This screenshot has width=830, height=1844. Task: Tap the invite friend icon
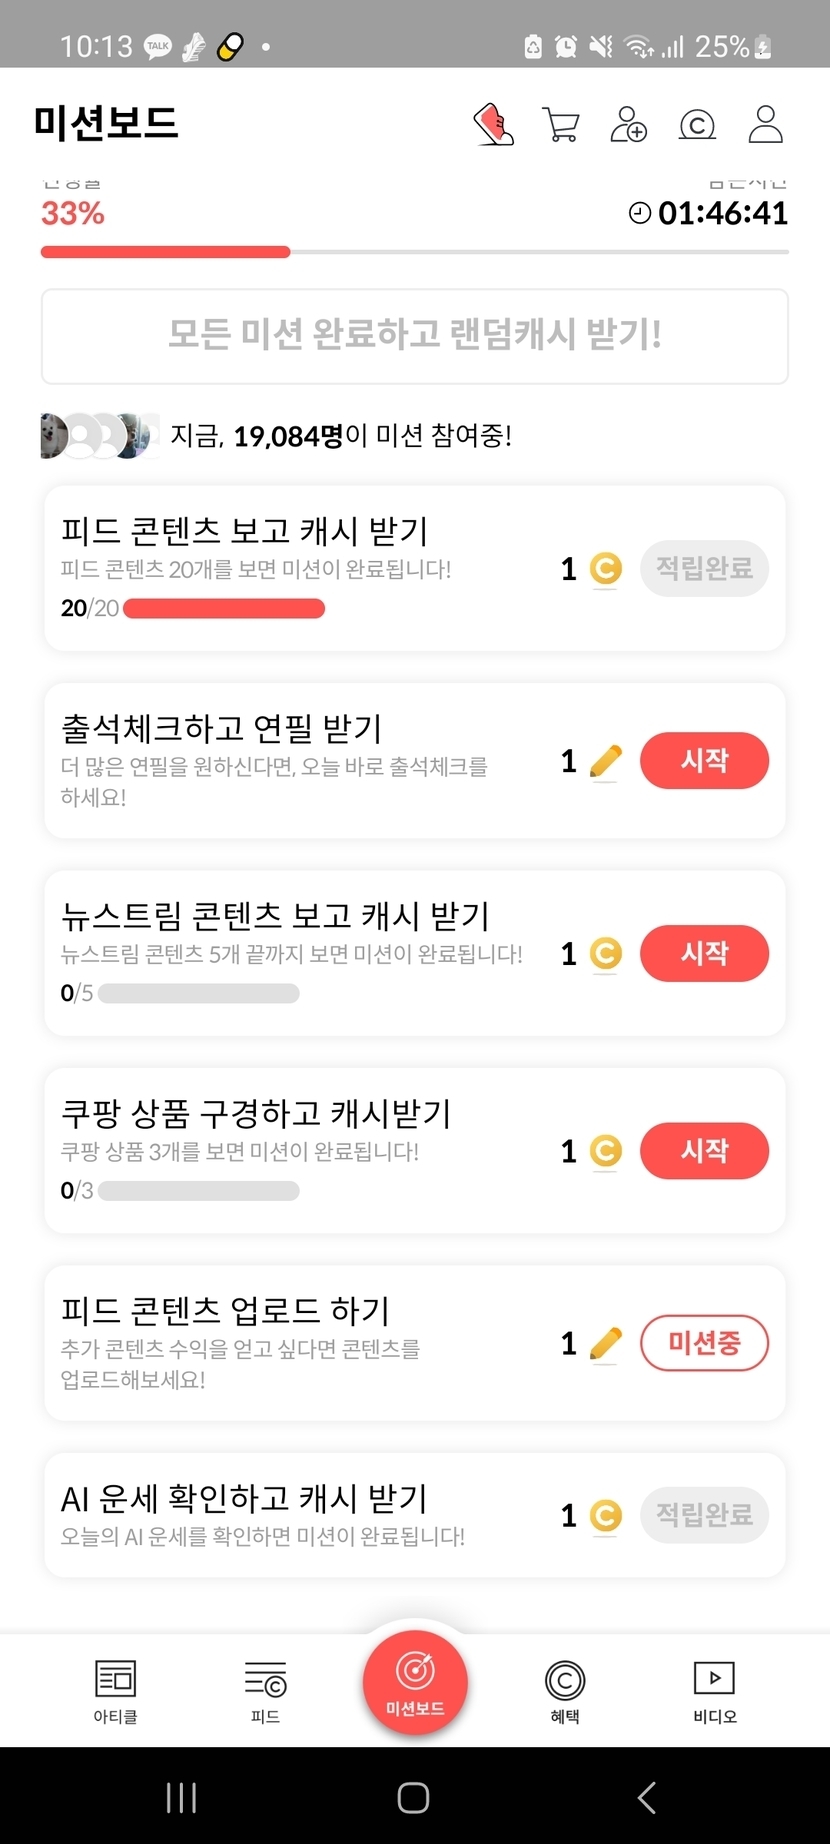pyautogui.click(x=628, y=125)
